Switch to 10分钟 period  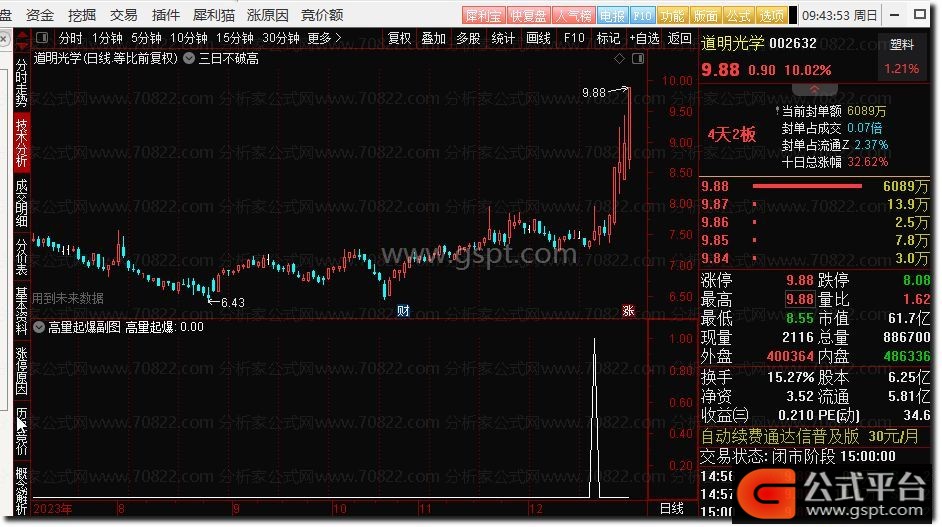pyautogui.click(x=189, y=38)
